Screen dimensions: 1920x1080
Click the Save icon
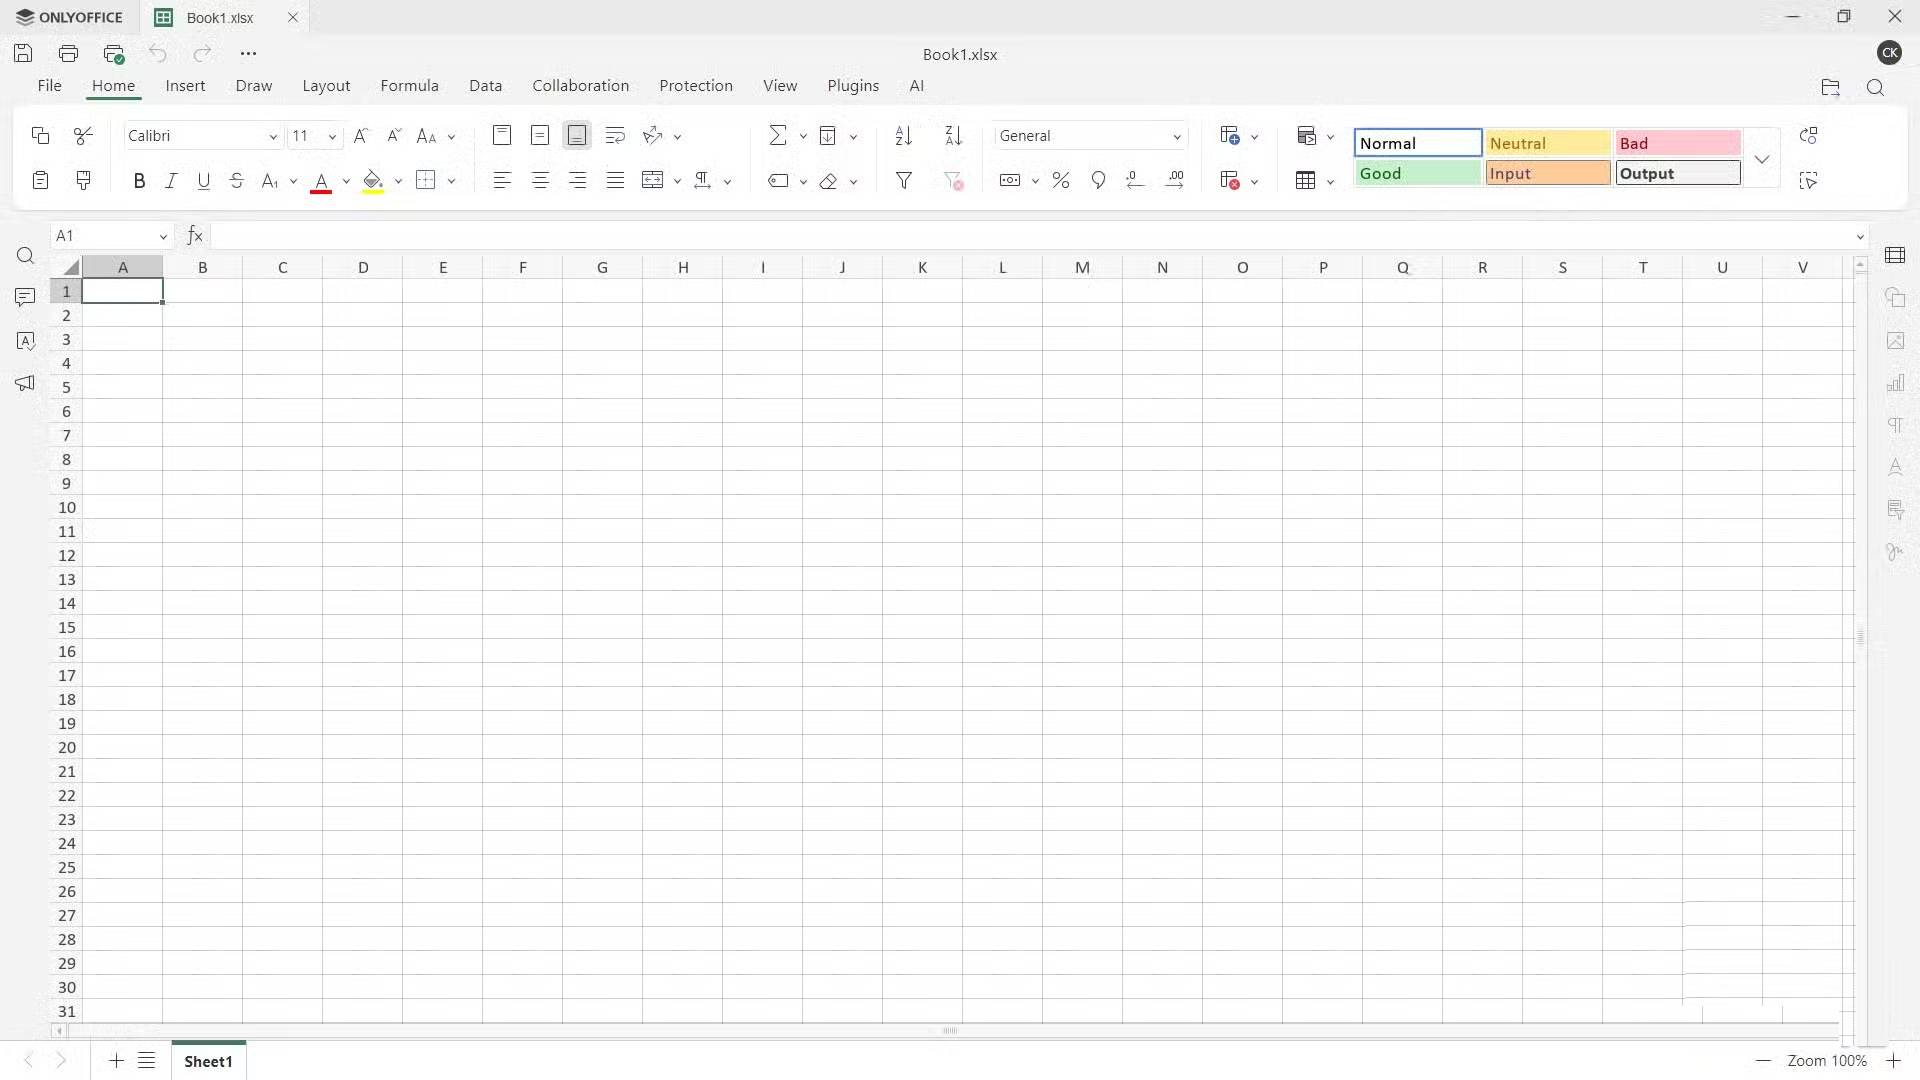pyautogui.click(x=24, y=54)
